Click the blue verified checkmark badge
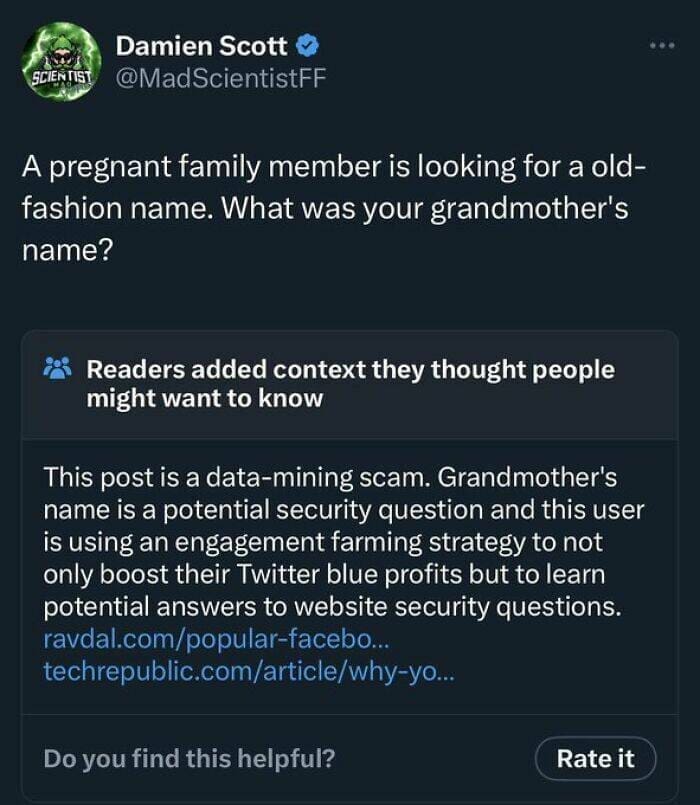 click(308, 46)
